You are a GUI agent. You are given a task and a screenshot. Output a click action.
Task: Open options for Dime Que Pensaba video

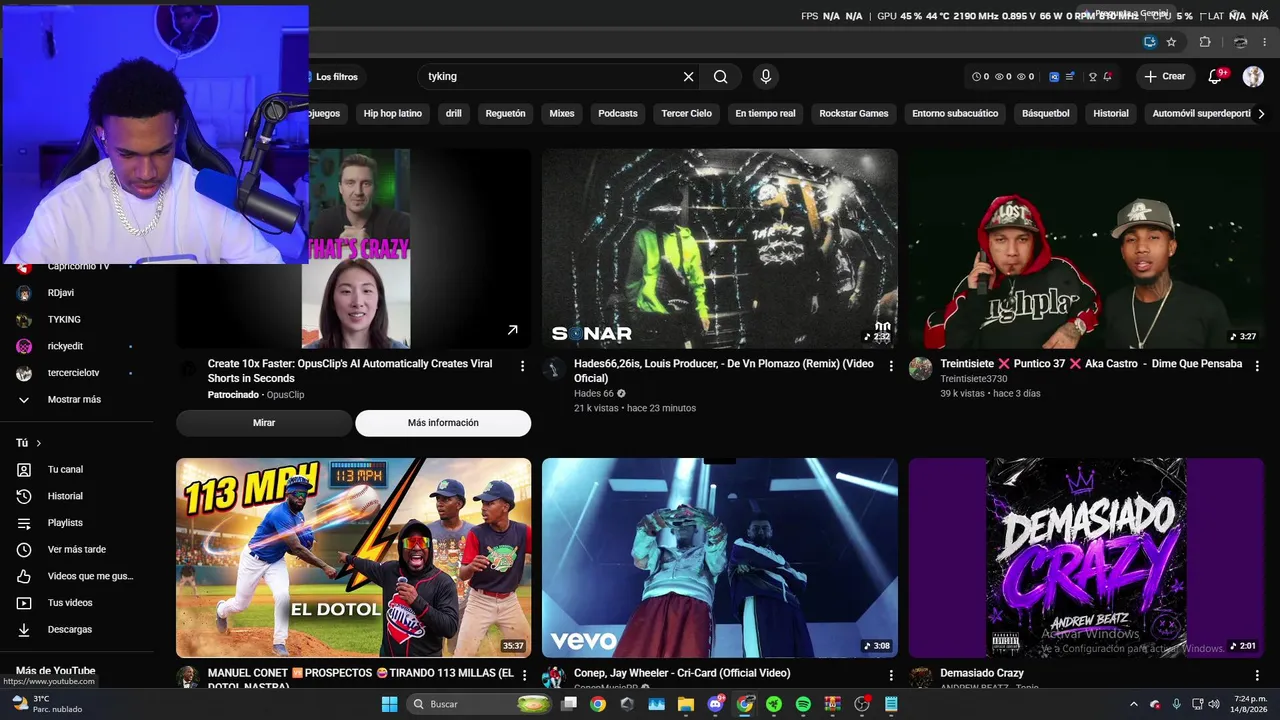(1257, 366)
